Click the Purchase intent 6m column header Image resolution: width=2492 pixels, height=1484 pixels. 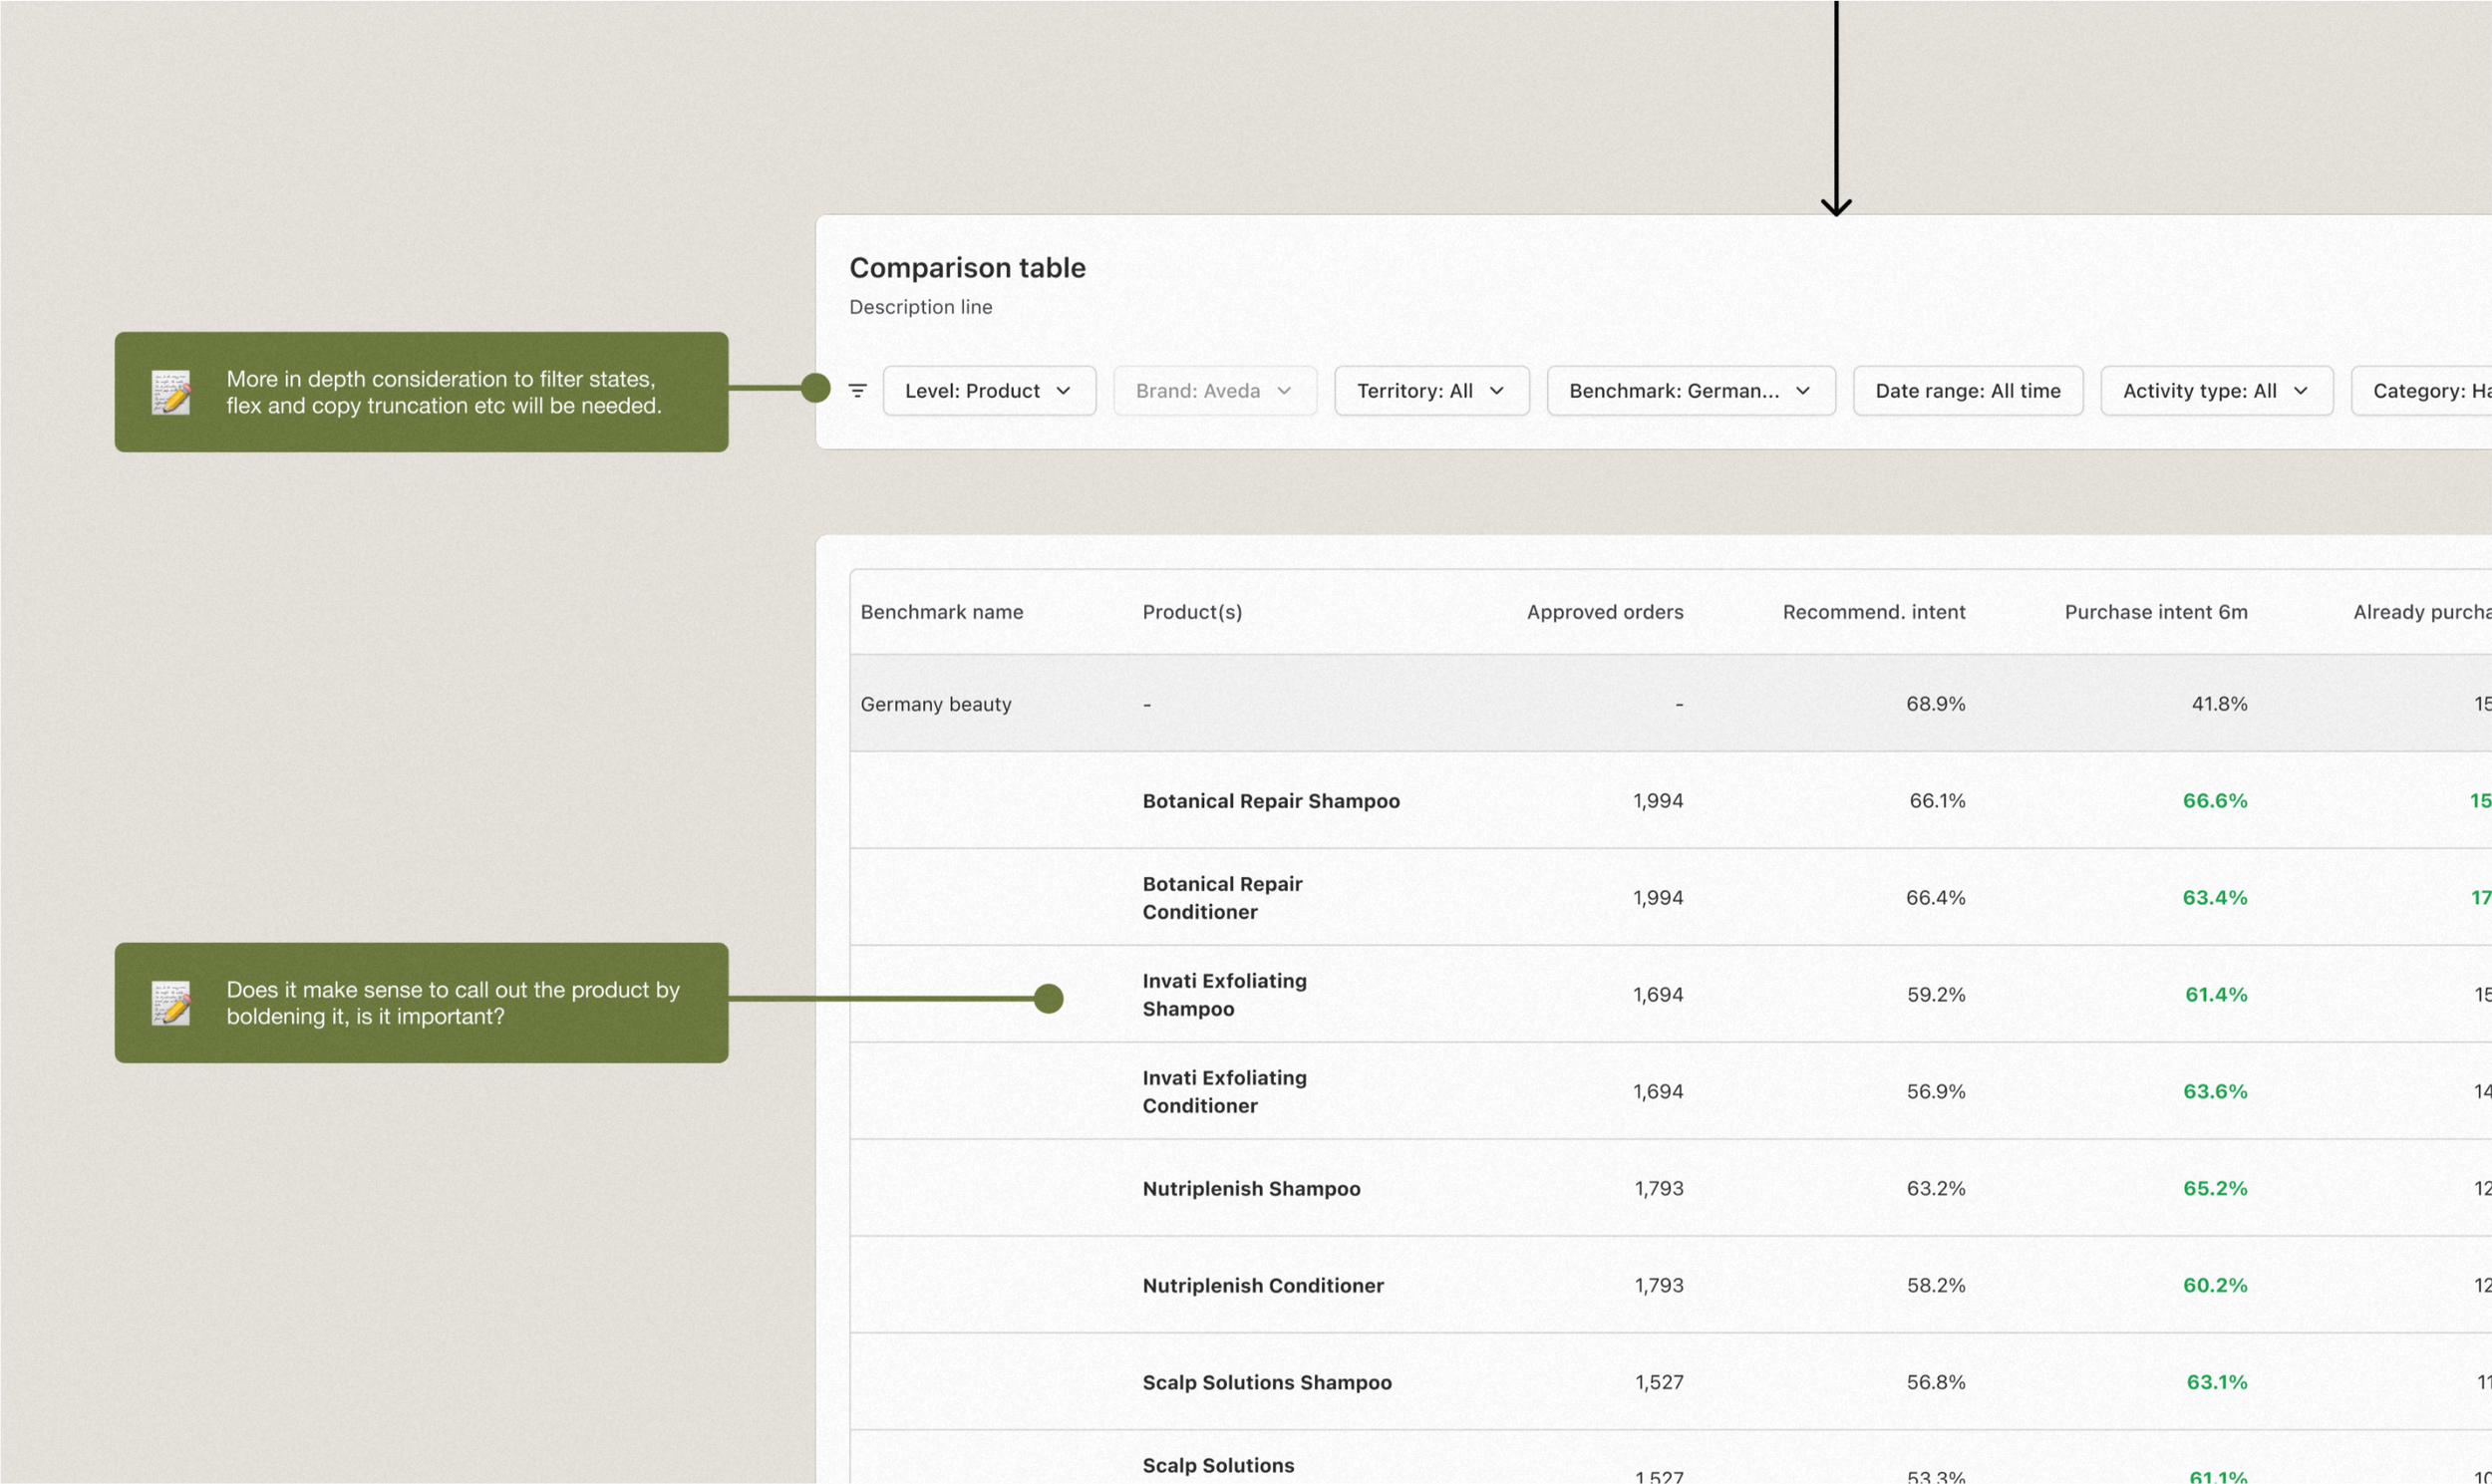(x=2155, y=612)
